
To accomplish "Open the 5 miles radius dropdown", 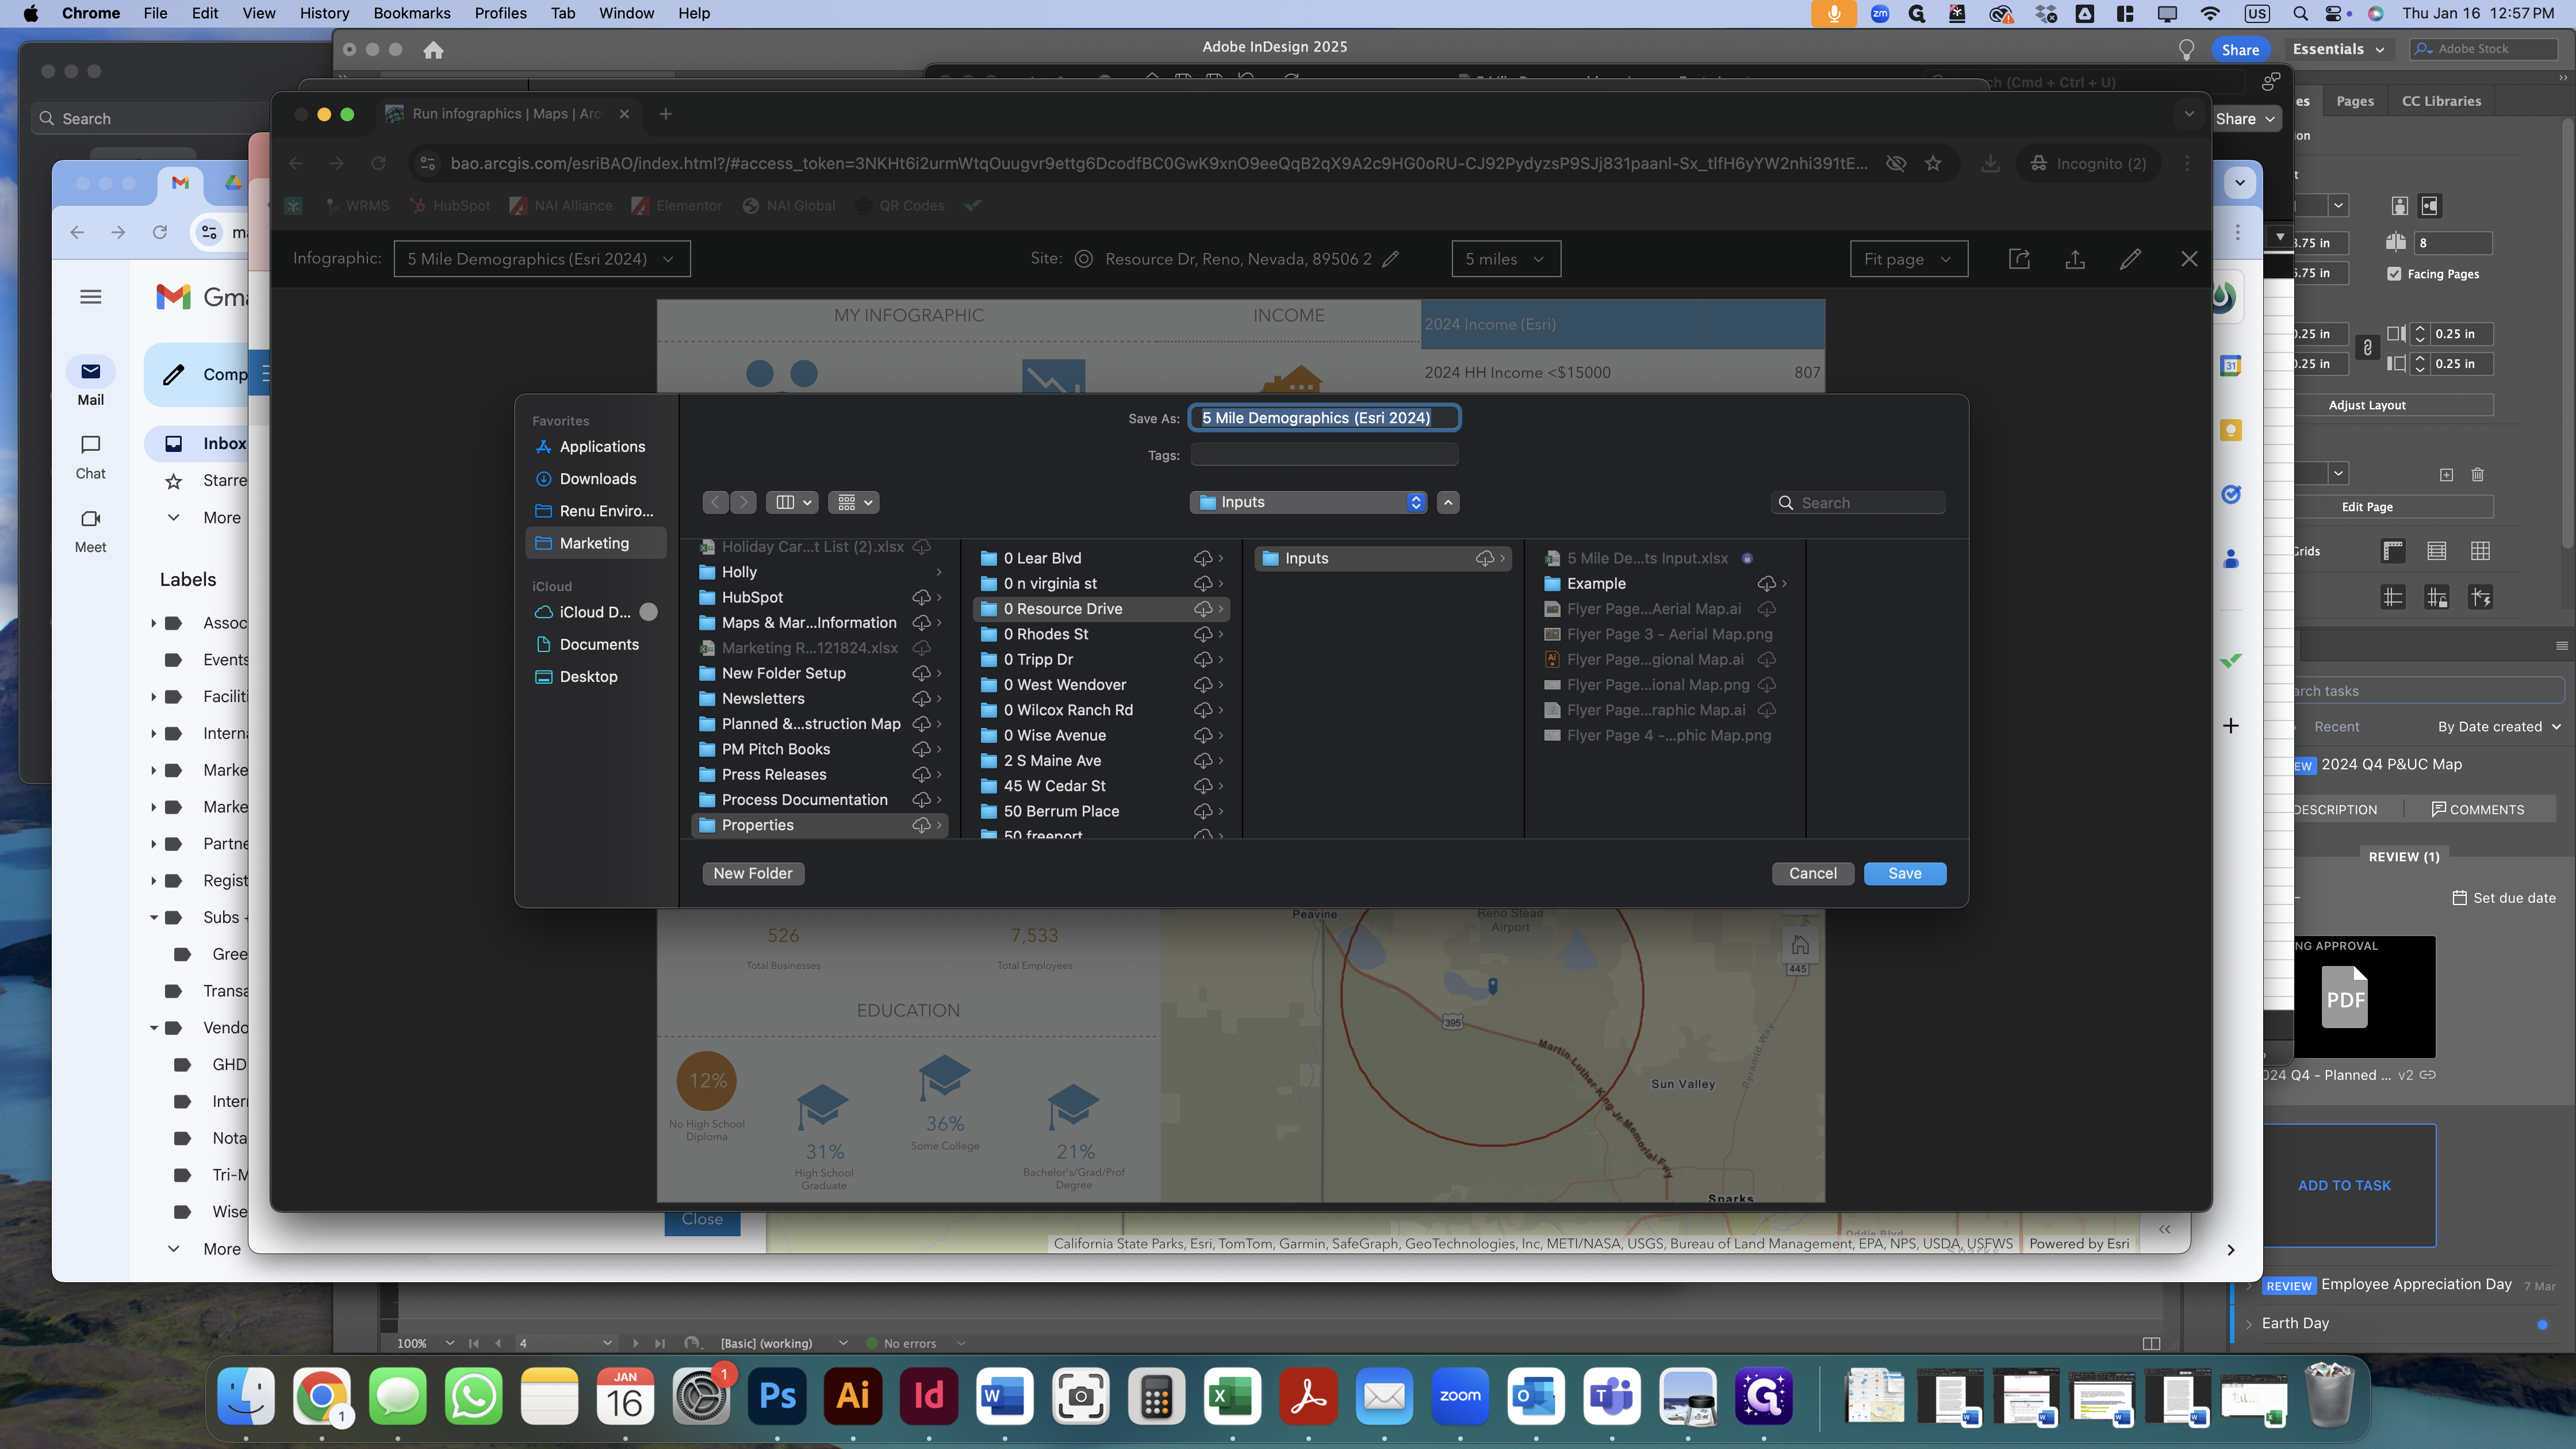I will pyautogui.click(x=1505, y=259).
